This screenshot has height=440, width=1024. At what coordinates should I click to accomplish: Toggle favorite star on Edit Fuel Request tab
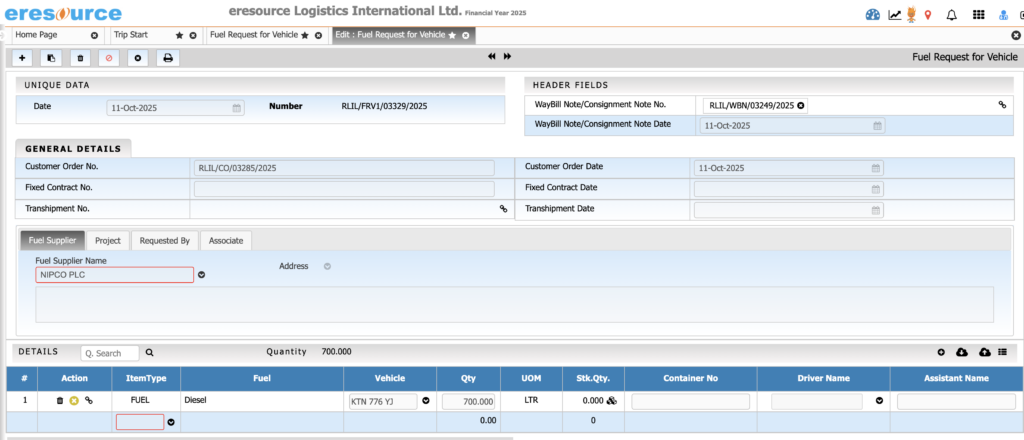pos(452,35)
